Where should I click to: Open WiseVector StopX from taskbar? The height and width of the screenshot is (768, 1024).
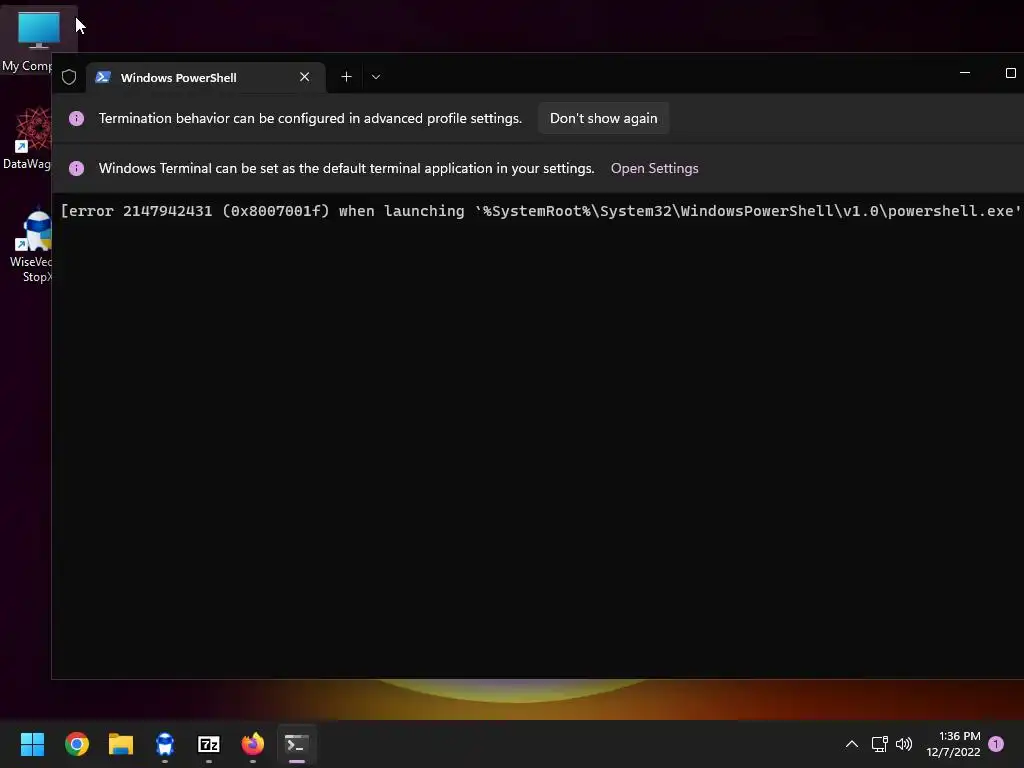[x=165, y=744]
